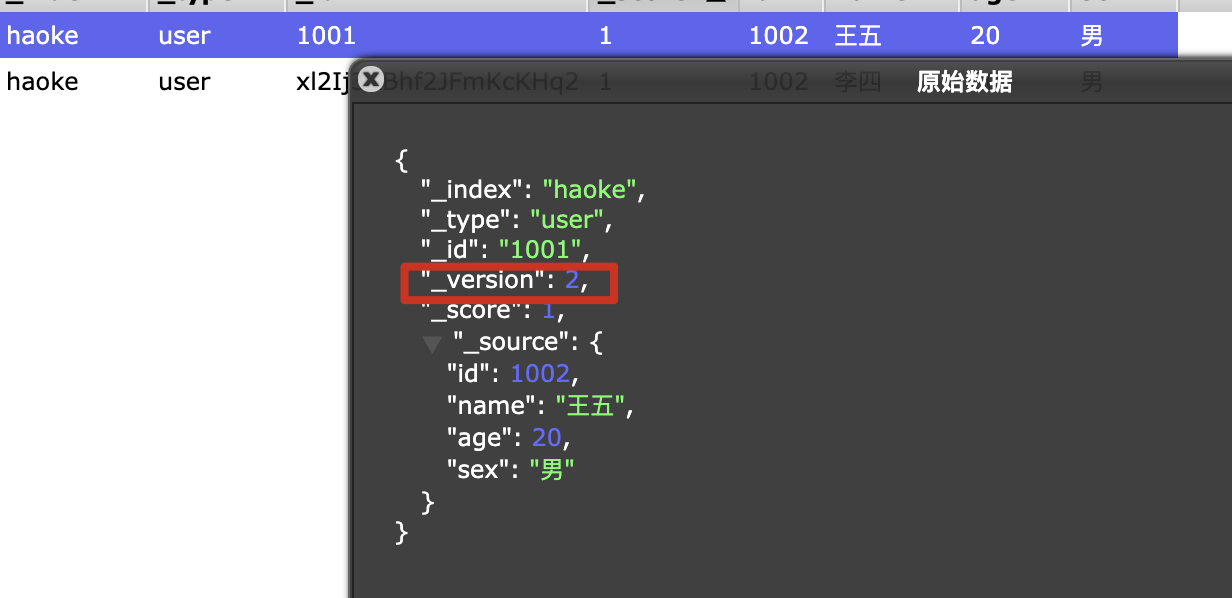Image resolution: width=1232 pixels, height=598 pixels.
Task: Click score cell 1 in highlighted row
Action: [605, 36]
